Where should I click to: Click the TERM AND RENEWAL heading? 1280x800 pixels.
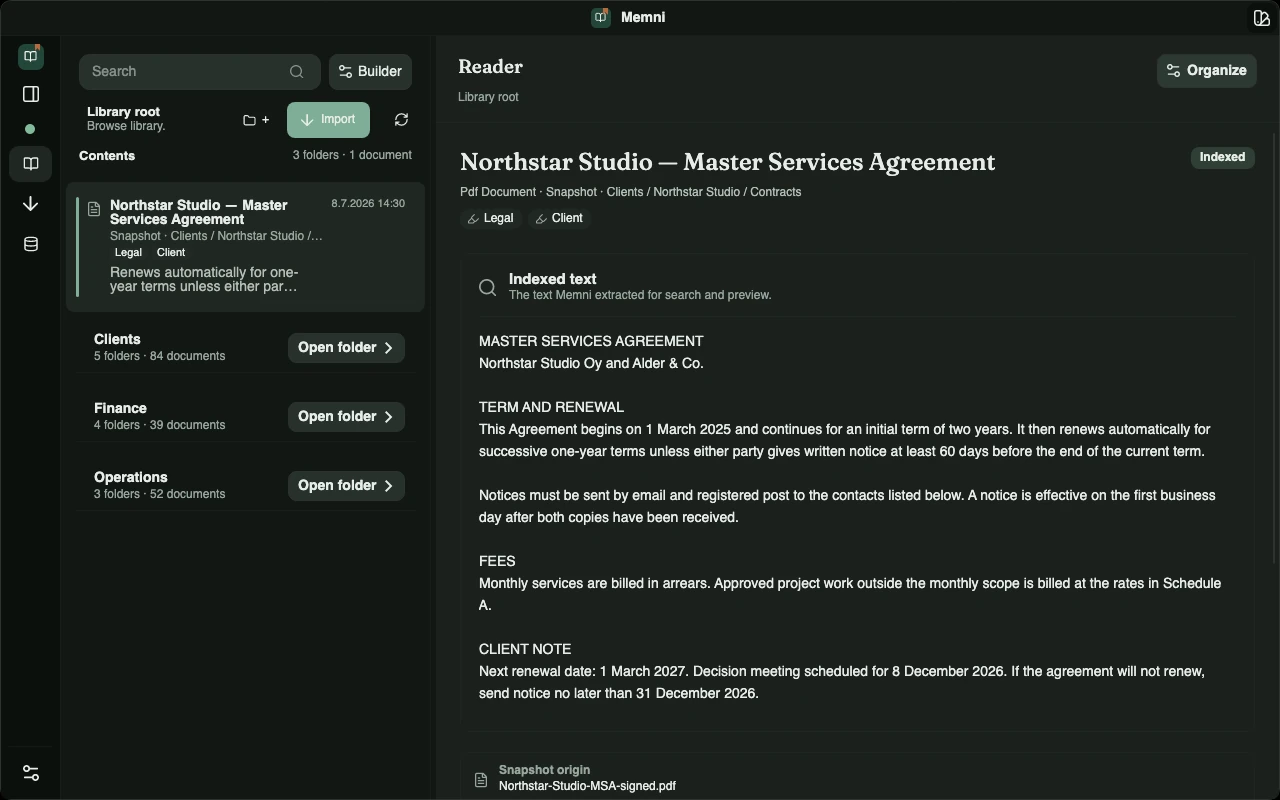tap(551, 407)
